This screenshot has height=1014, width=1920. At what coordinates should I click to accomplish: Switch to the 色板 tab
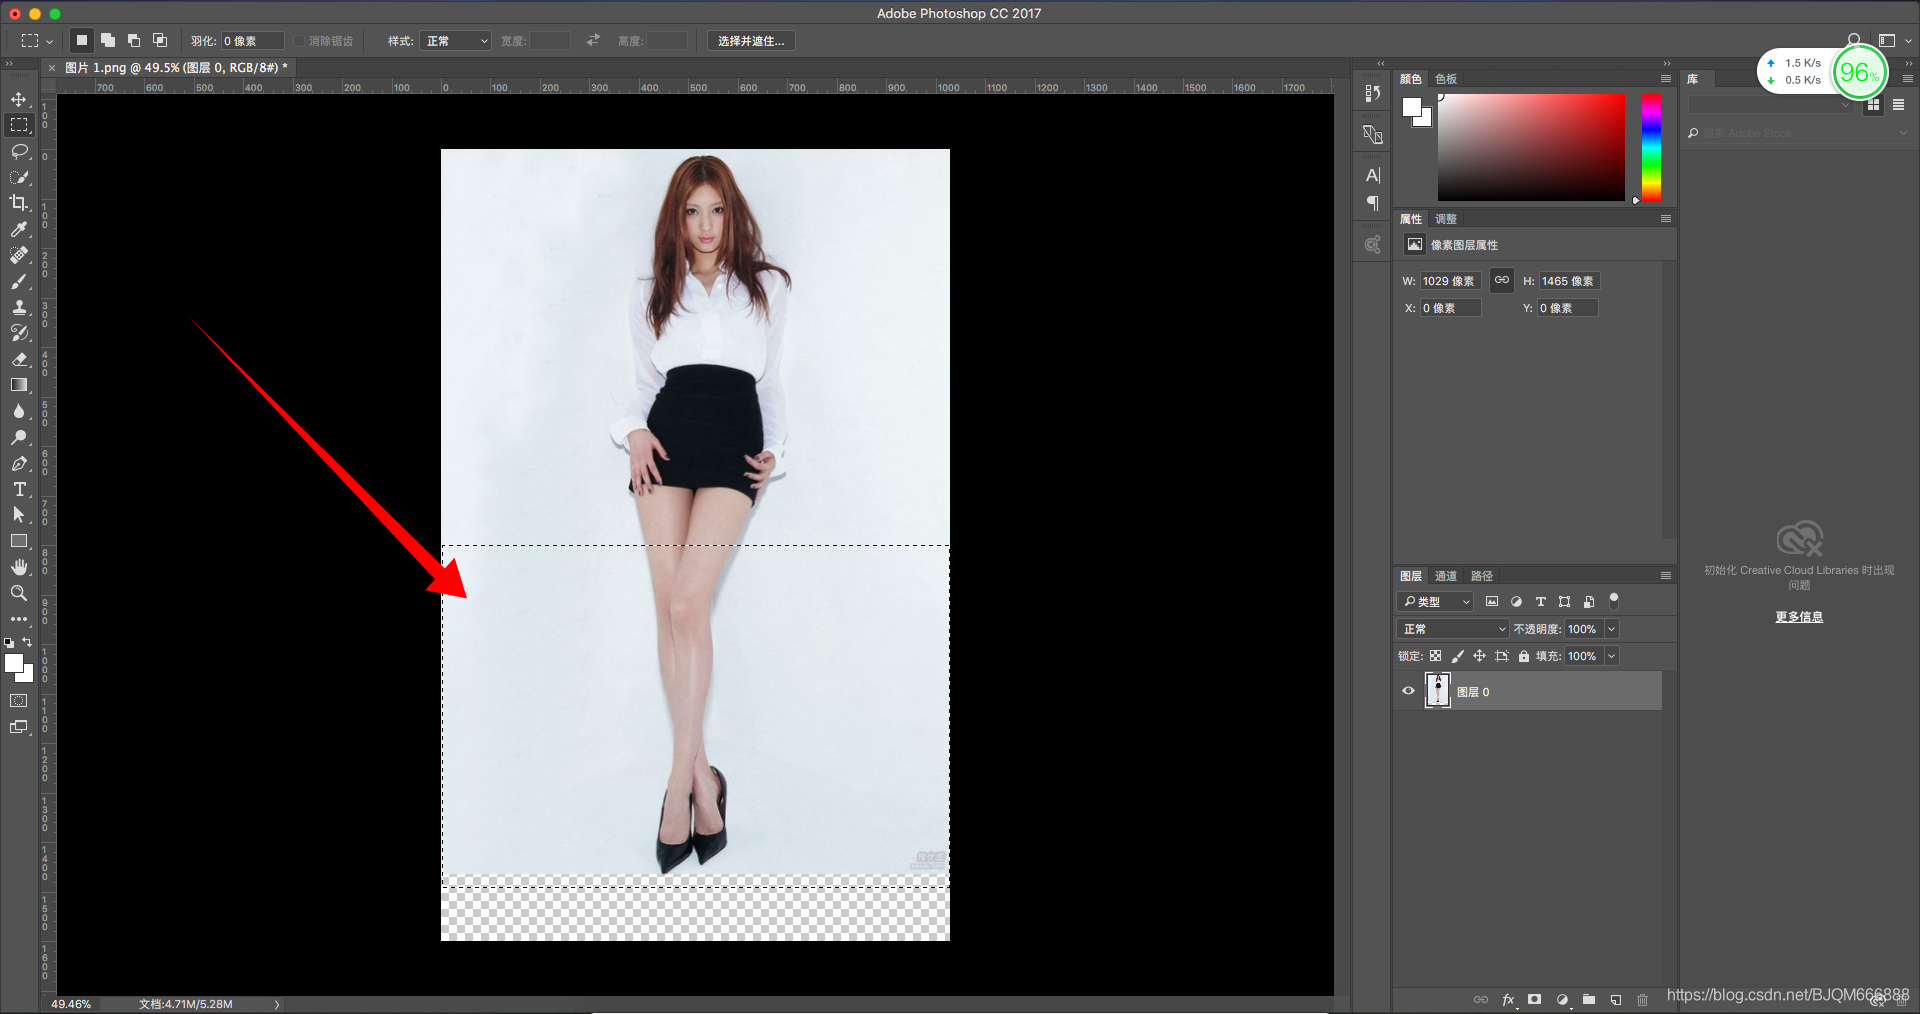point(1446,79)
